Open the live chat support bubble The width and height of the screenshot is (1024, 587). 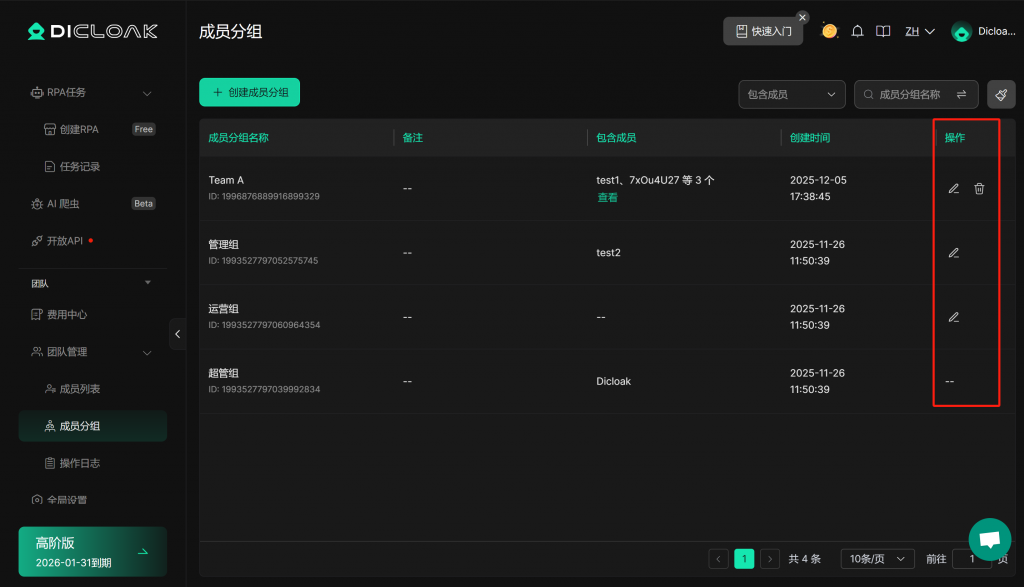pyautogui.click(x=989, y=539)
